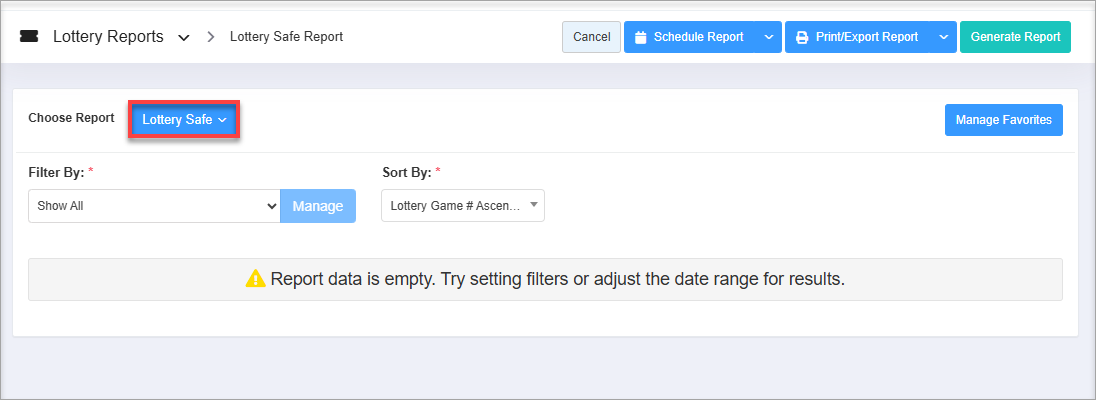This screenshot has height=400, width=1096.
Task: Click the Filter By label
Action: (x=58, y=172)
